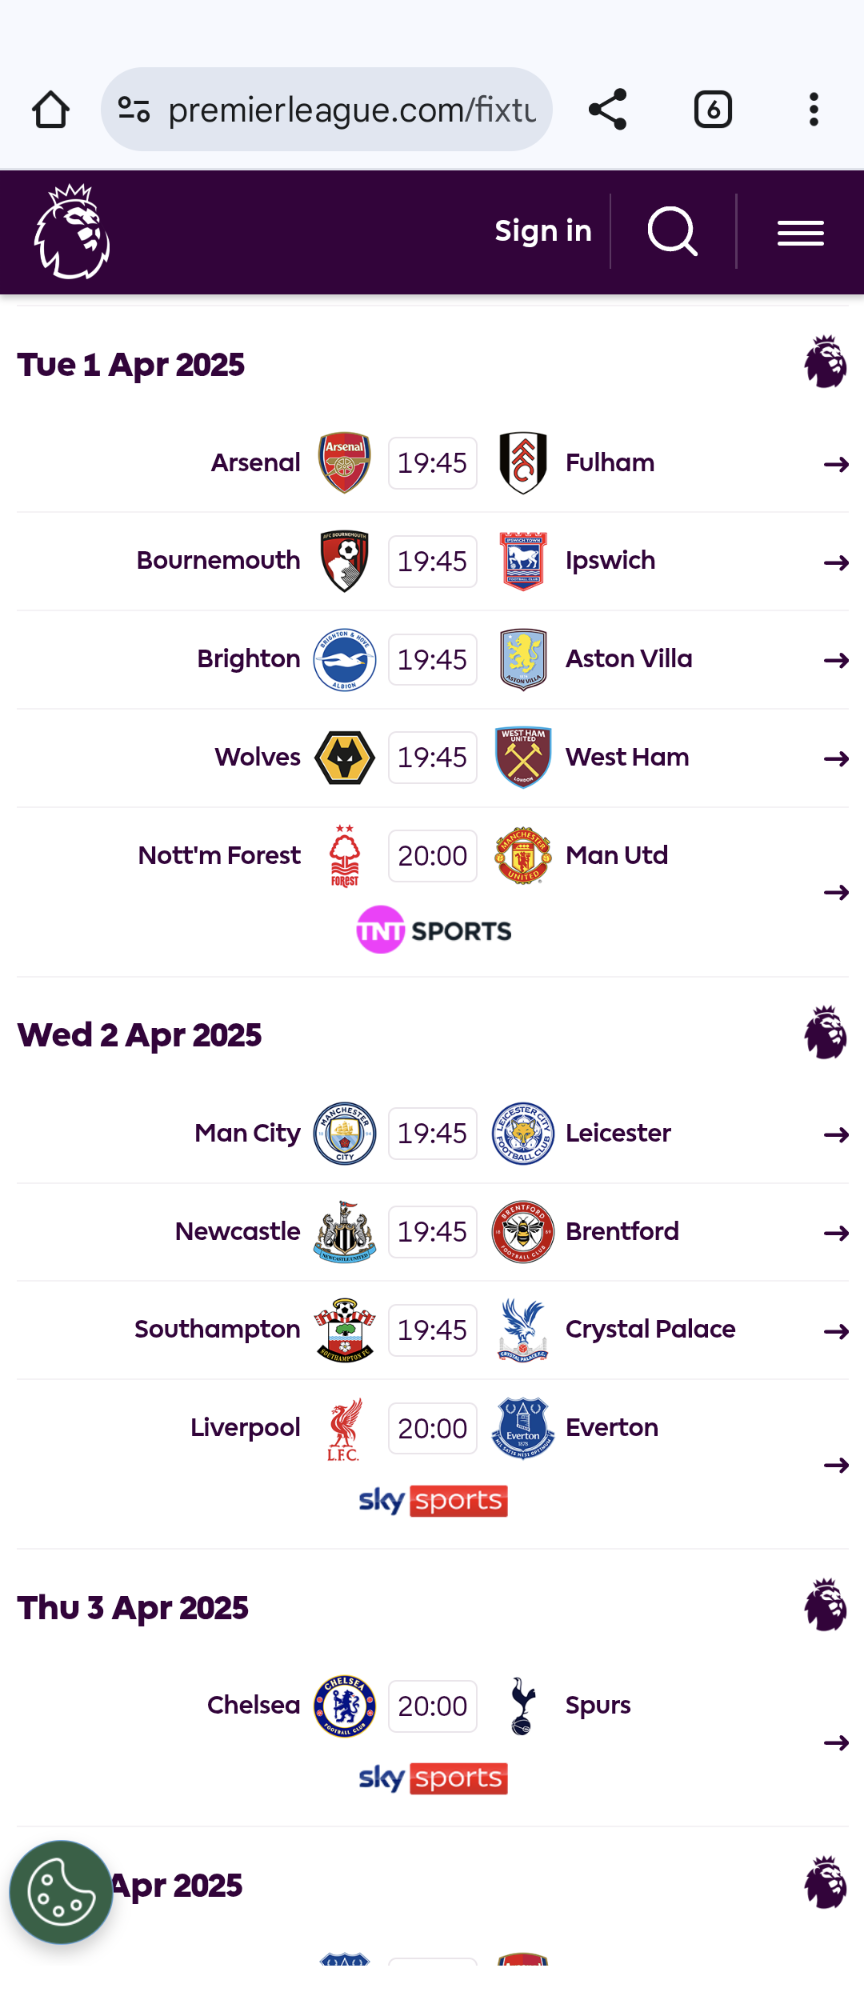The height and width of the screenshot is (2016, 864).
Task: Click the Man Utd club crest
Action: click(523, 856)
